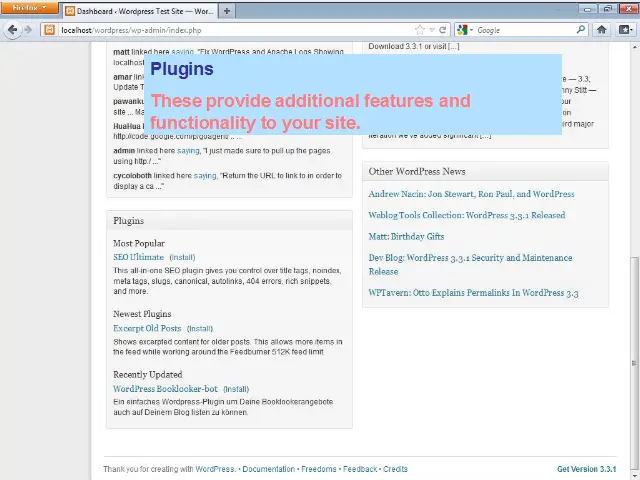Minimize the Firefox window
This screenshot has height=480, width=640.
[x=588, y=9]
